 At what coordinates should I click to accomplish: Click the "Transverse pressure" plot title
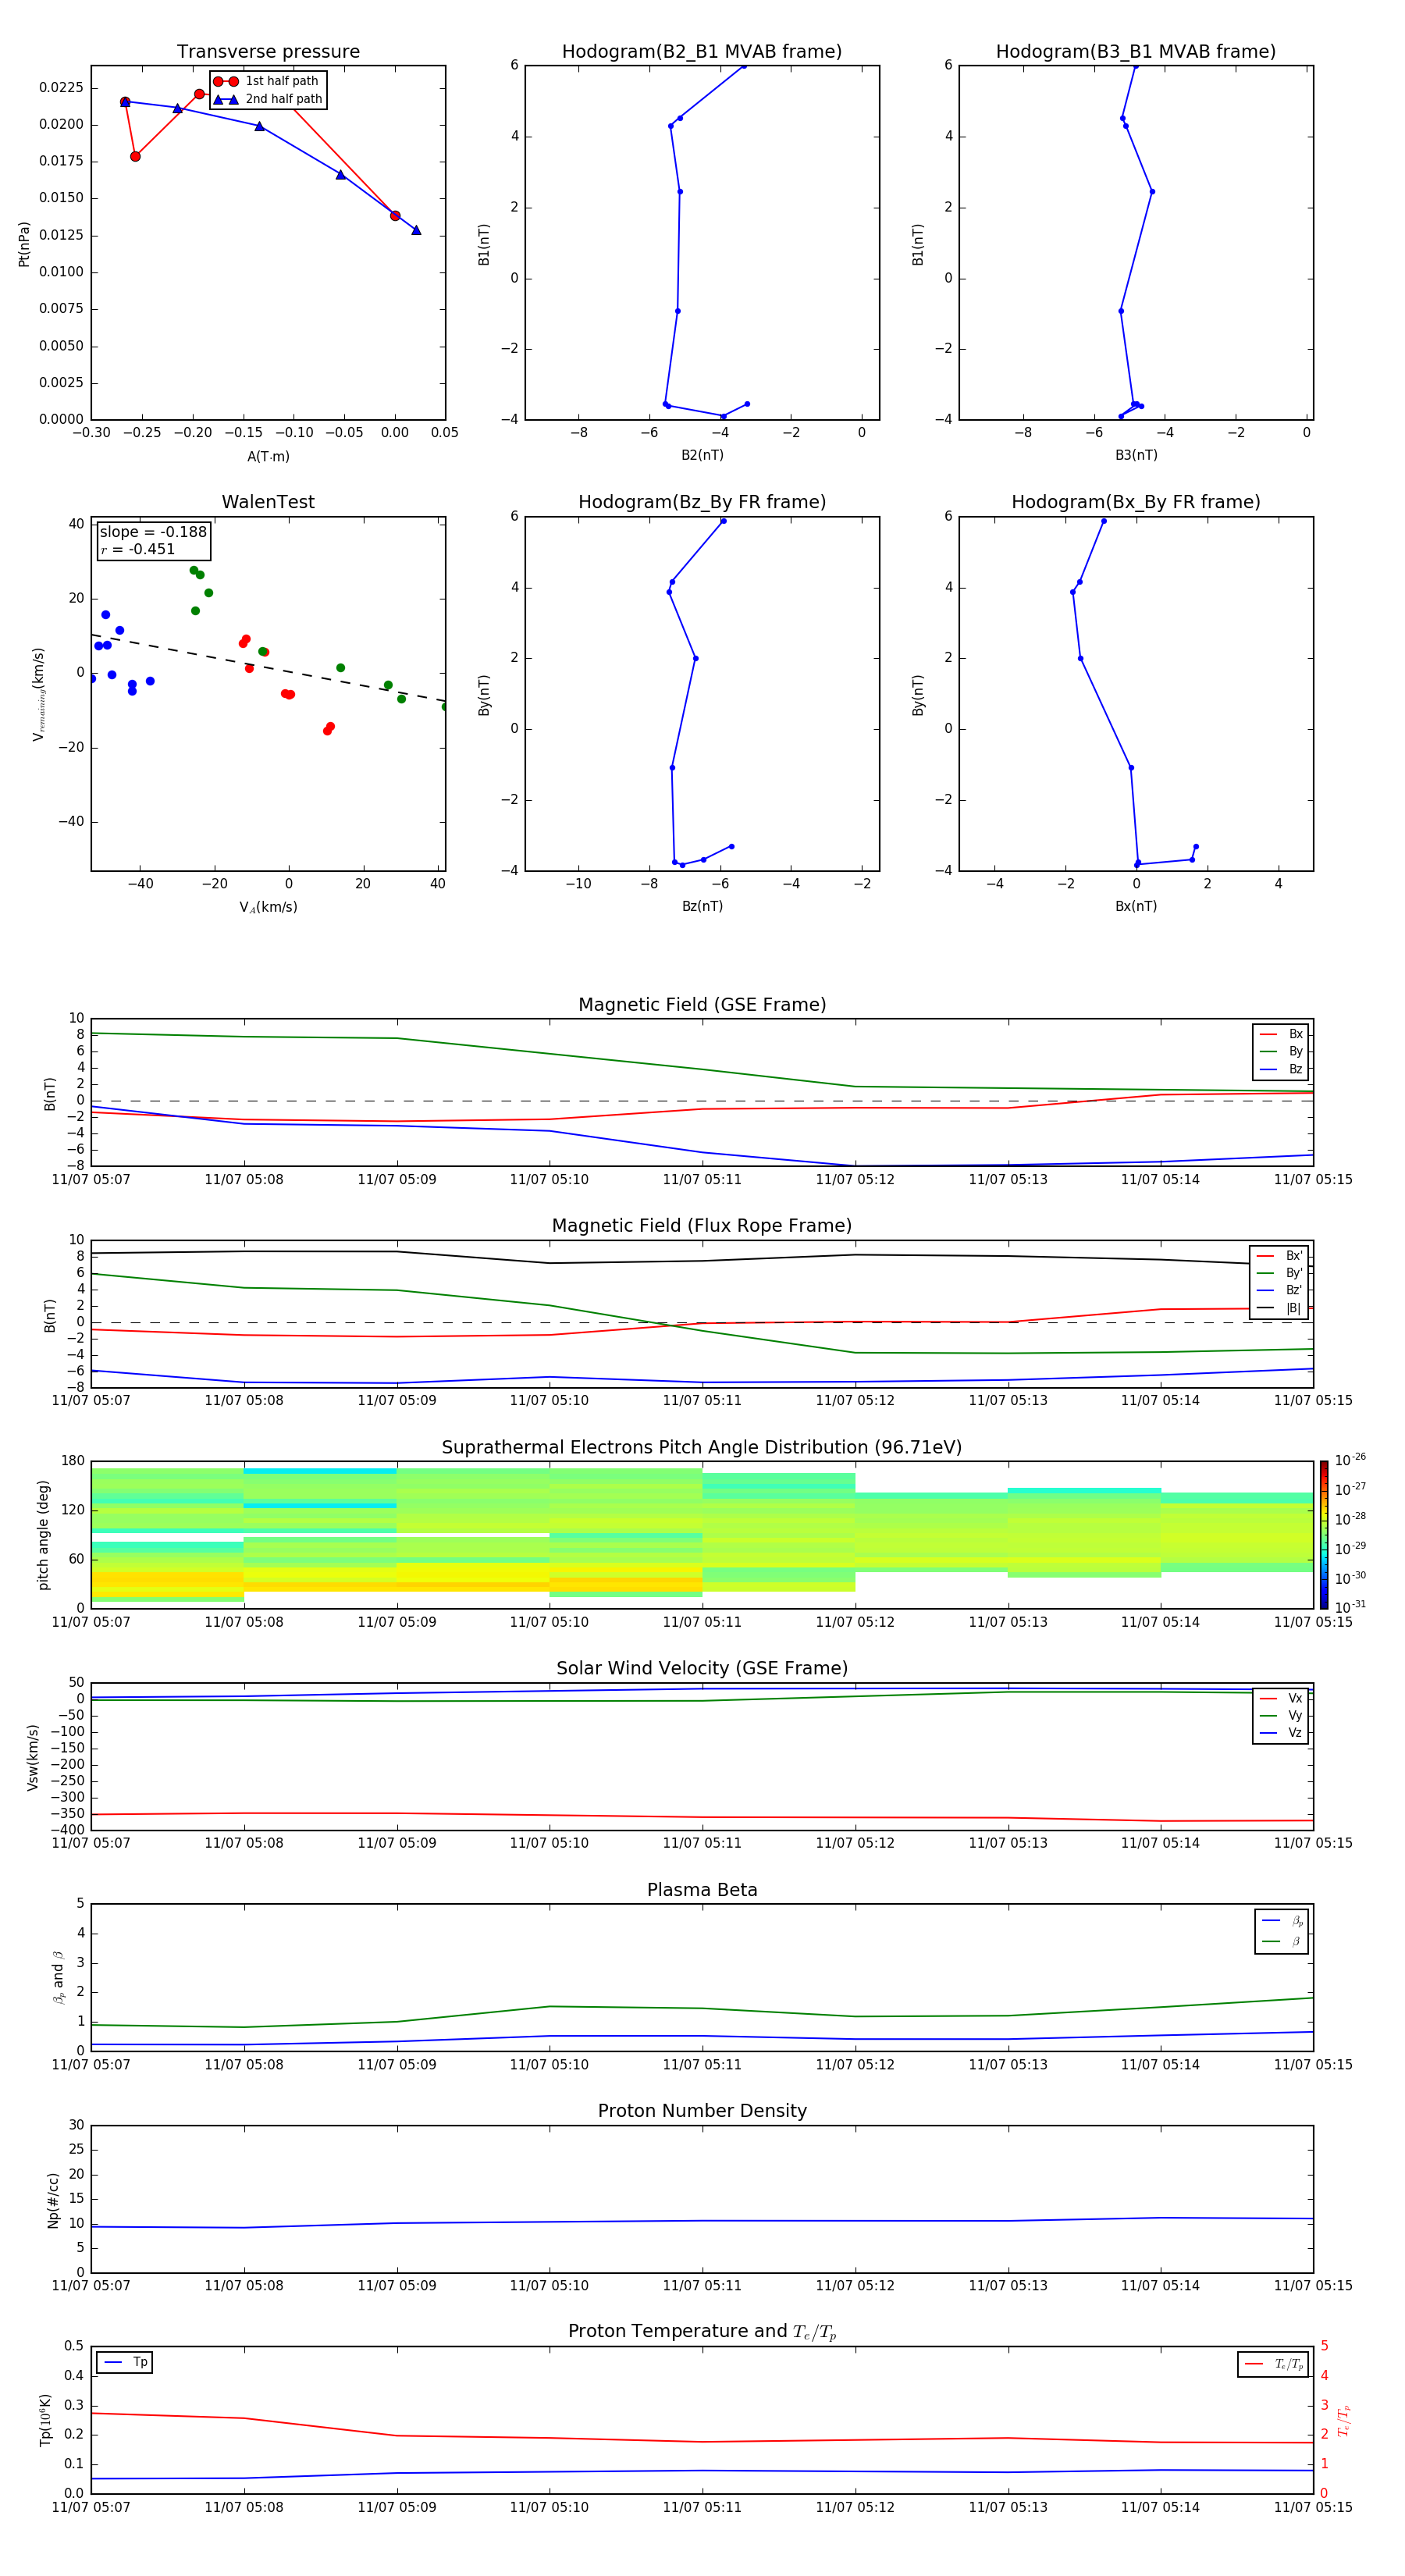pos(268,52)
